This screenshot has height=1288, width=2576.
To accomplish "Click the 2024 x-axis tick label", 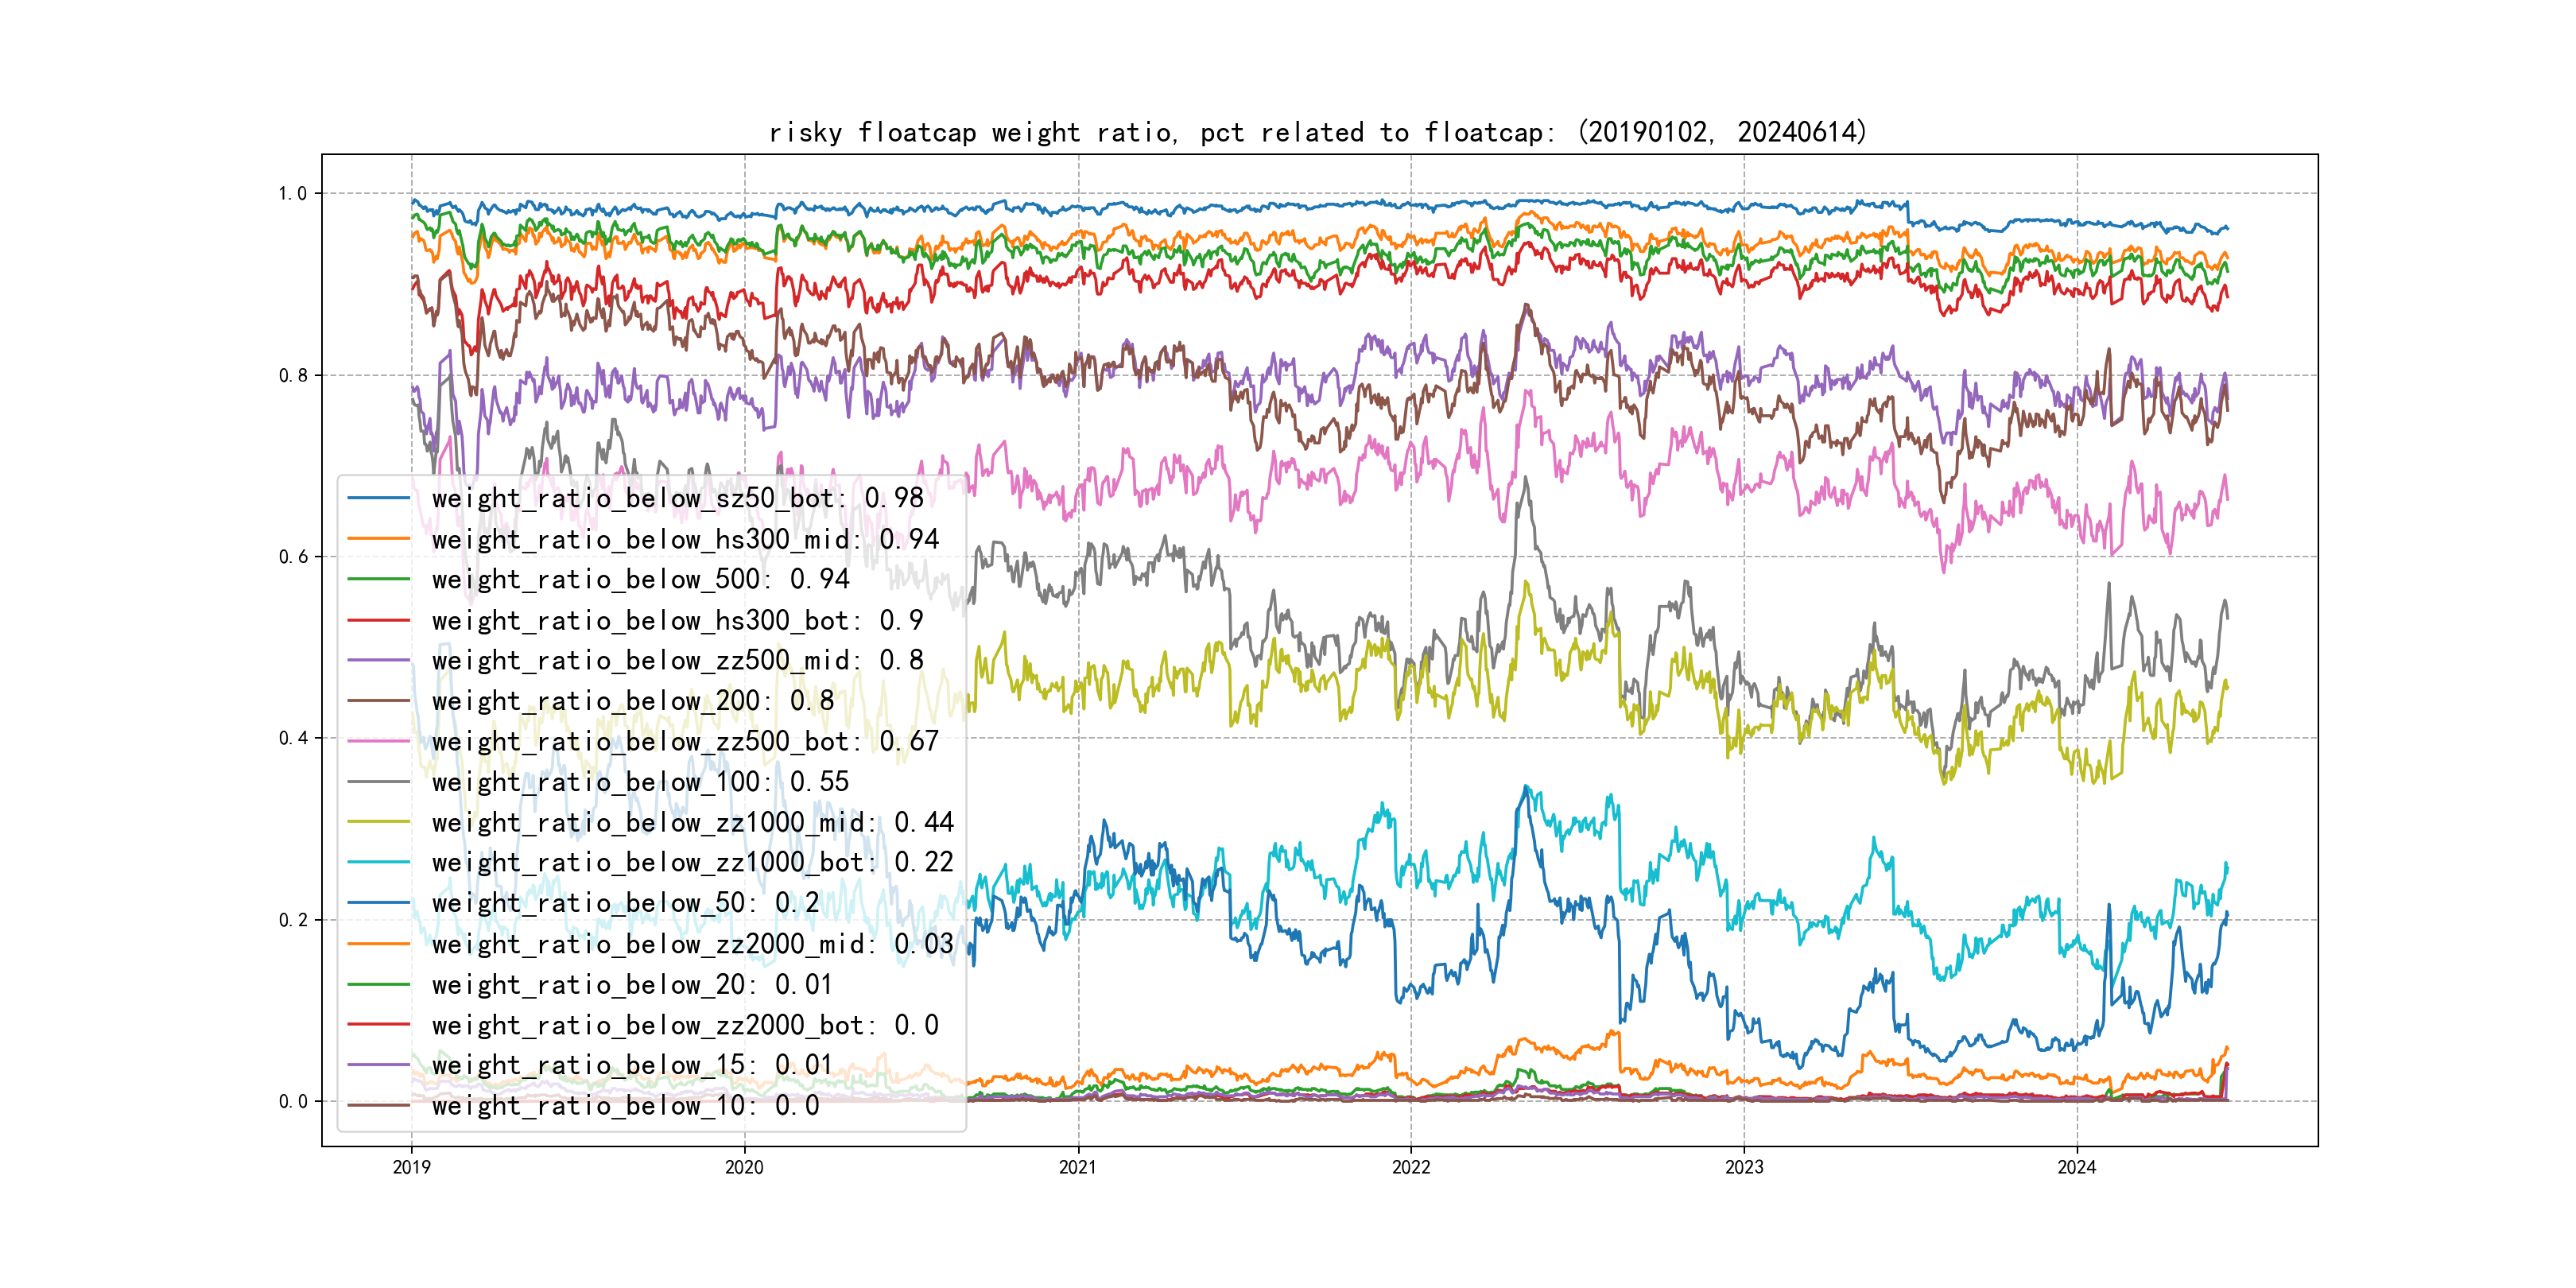I will pos(2076,1167).
